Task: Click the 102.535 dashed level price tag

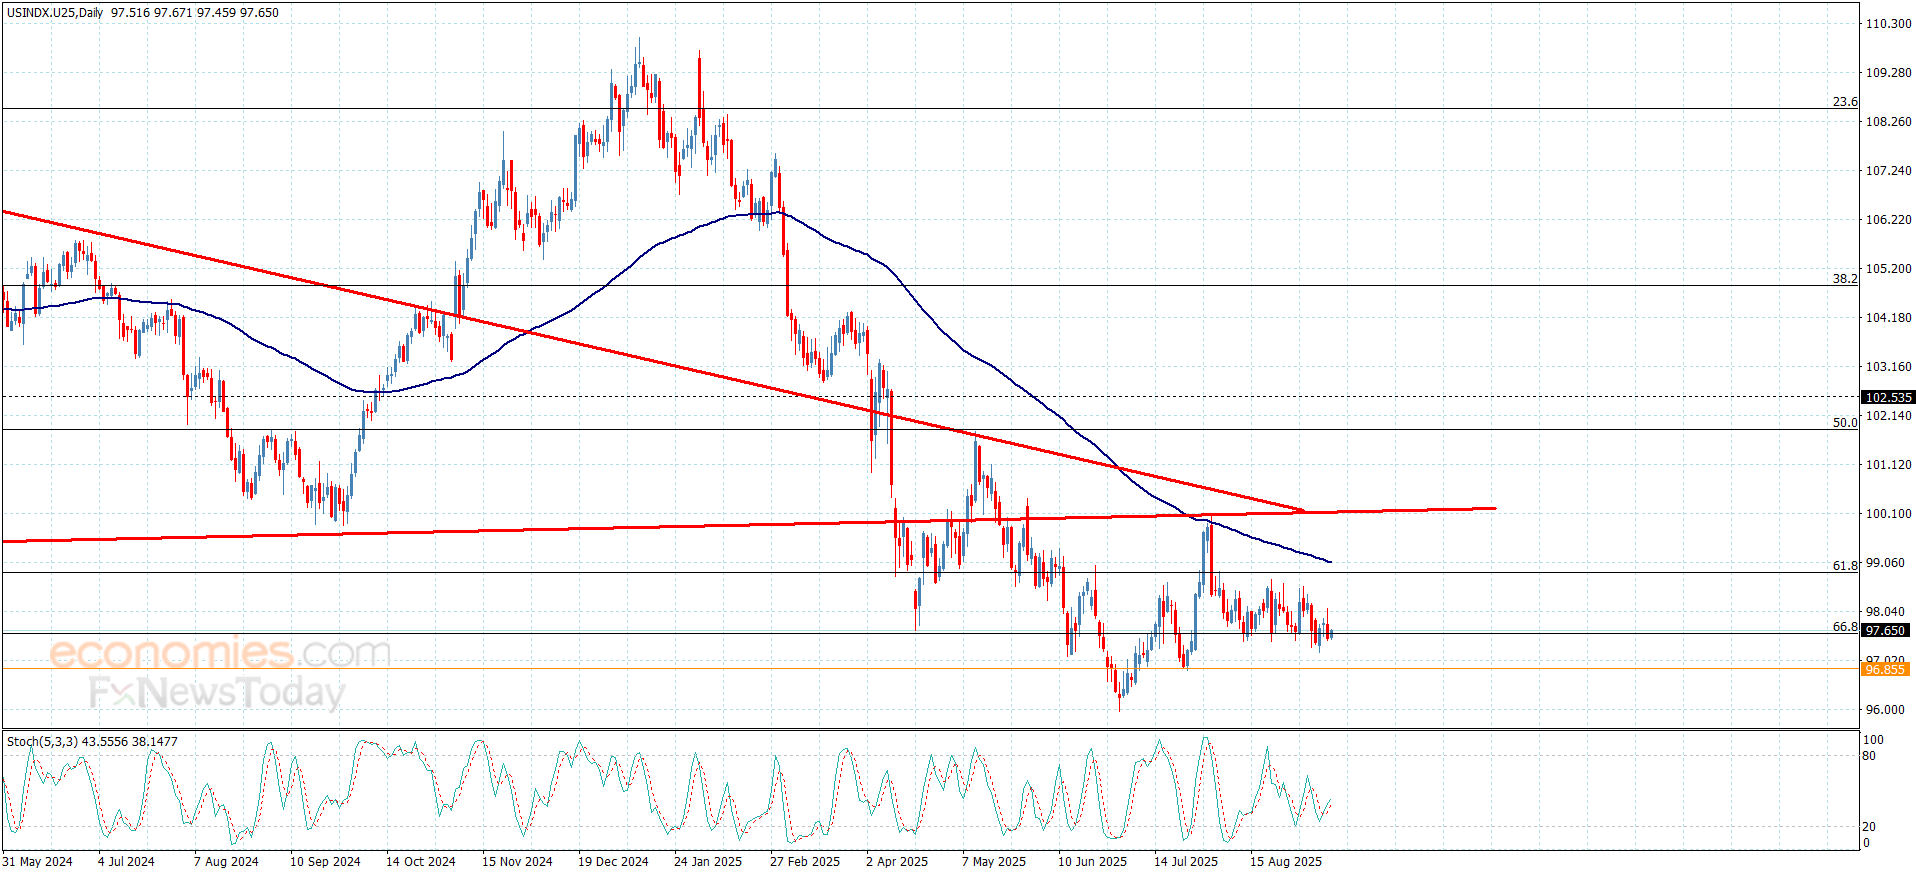Action: [x=1888, y=398]
